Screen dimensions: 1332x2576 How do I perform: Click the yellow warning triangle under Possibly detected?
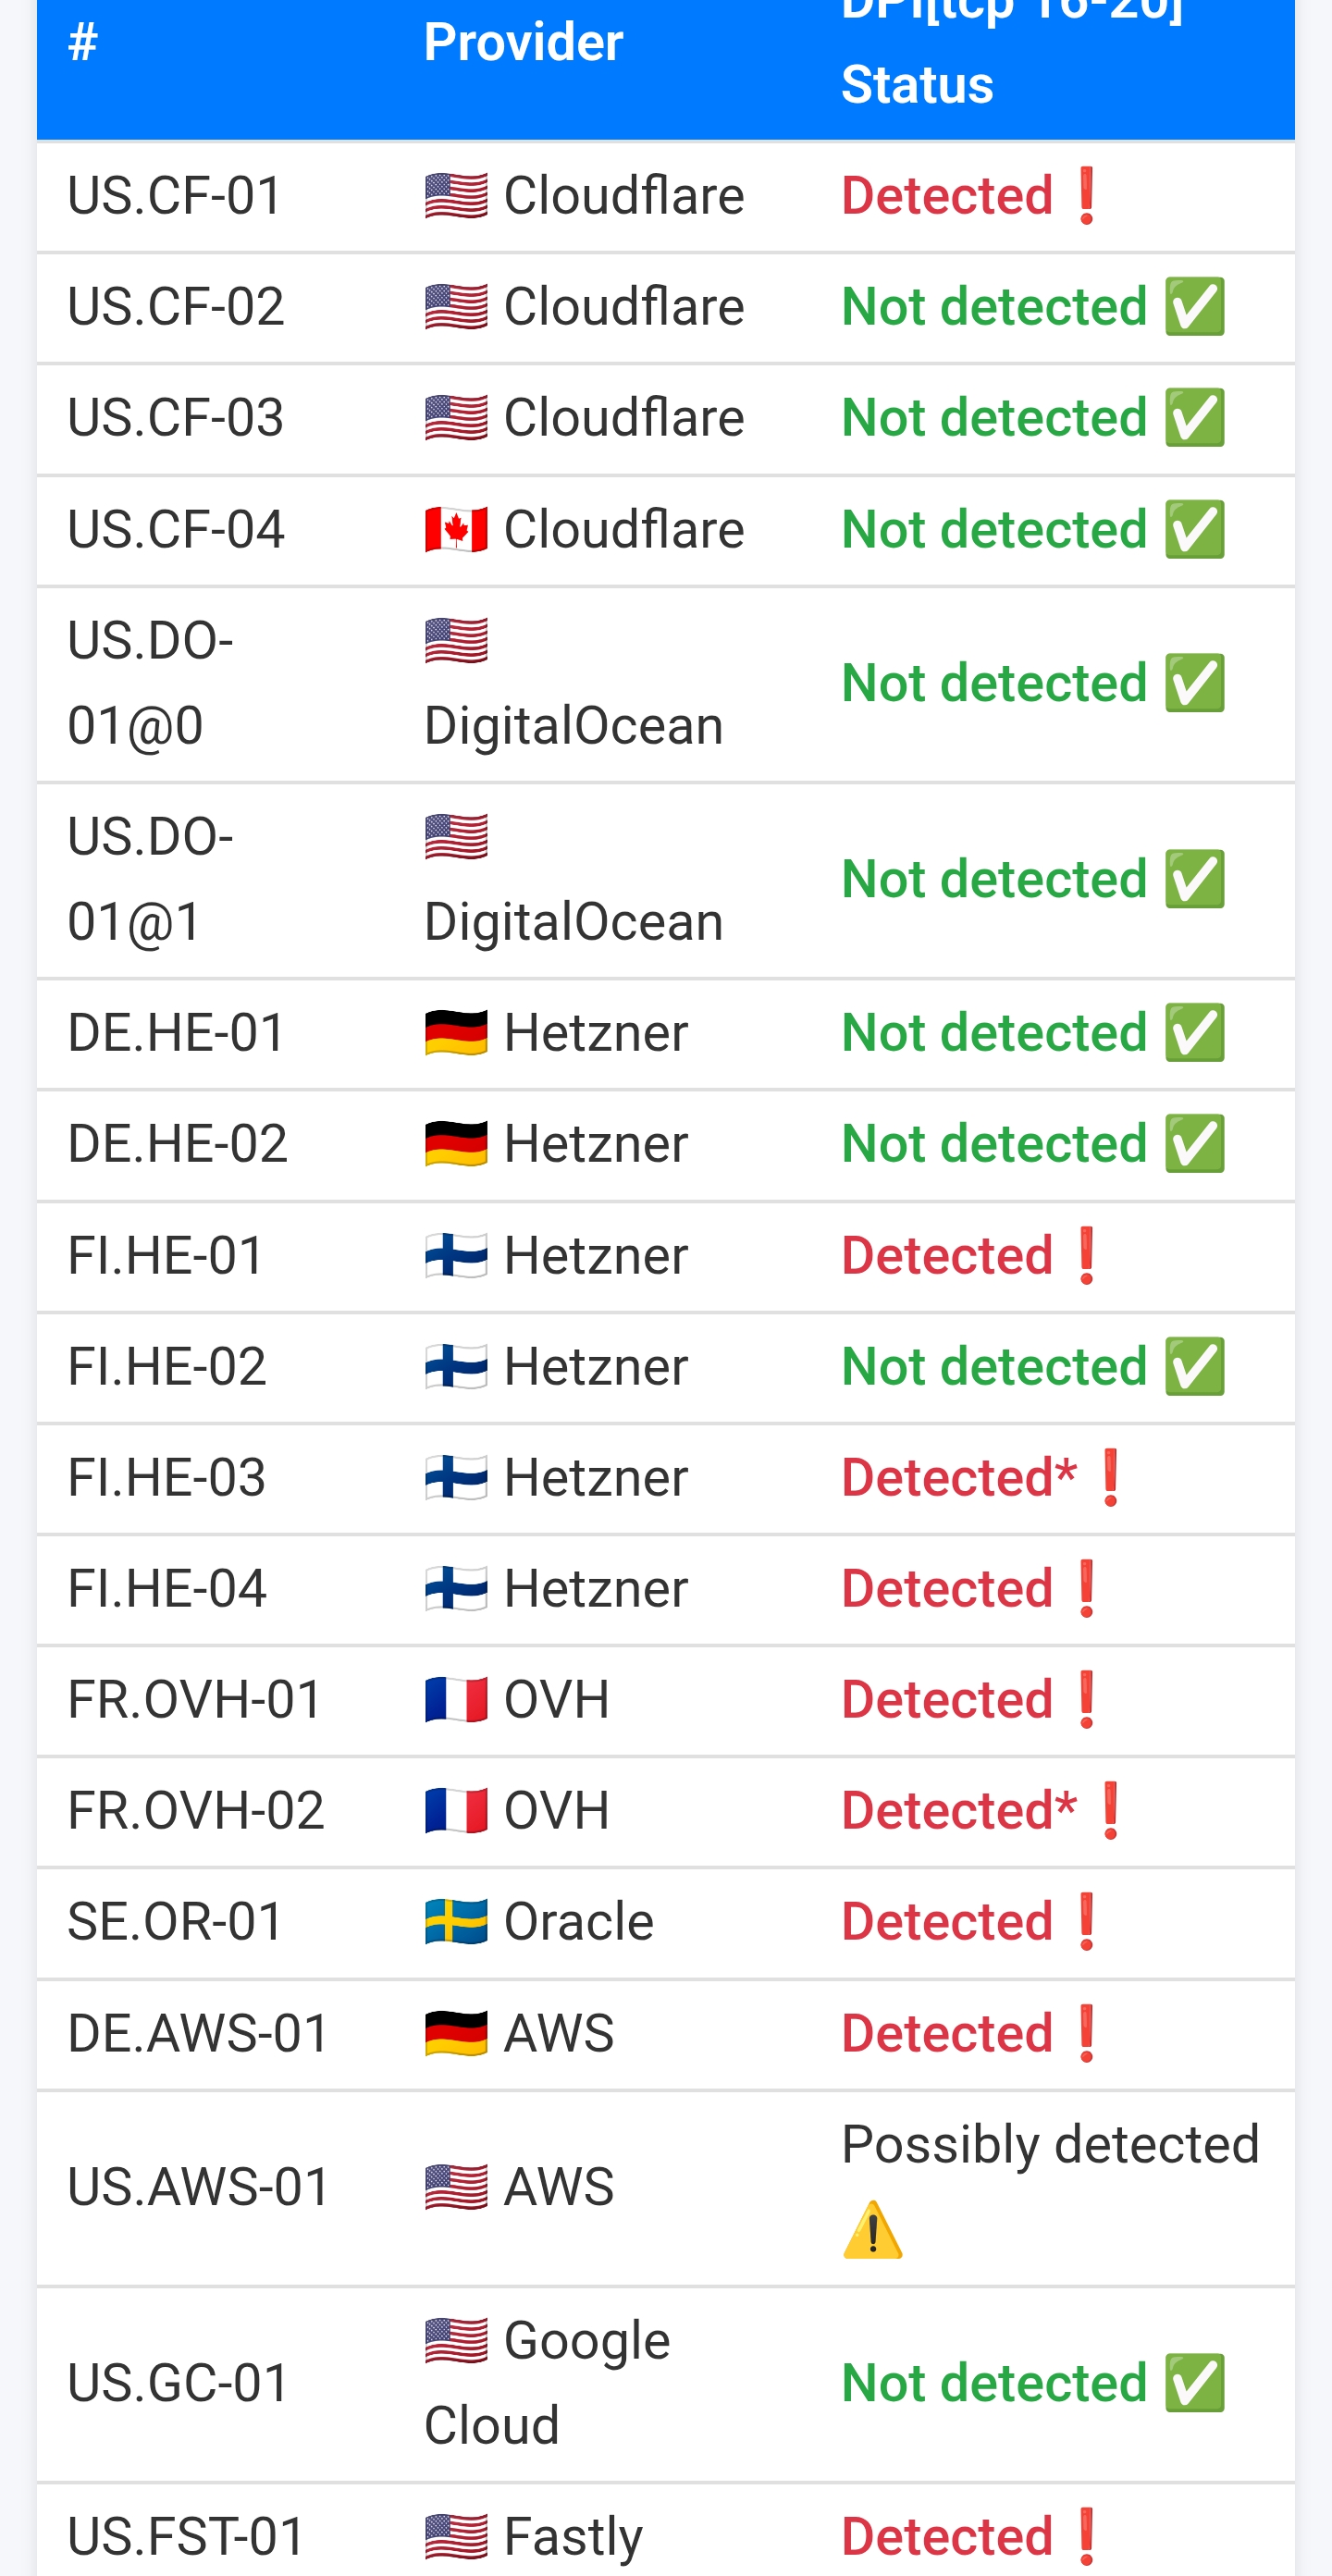tap(873, 2230)
